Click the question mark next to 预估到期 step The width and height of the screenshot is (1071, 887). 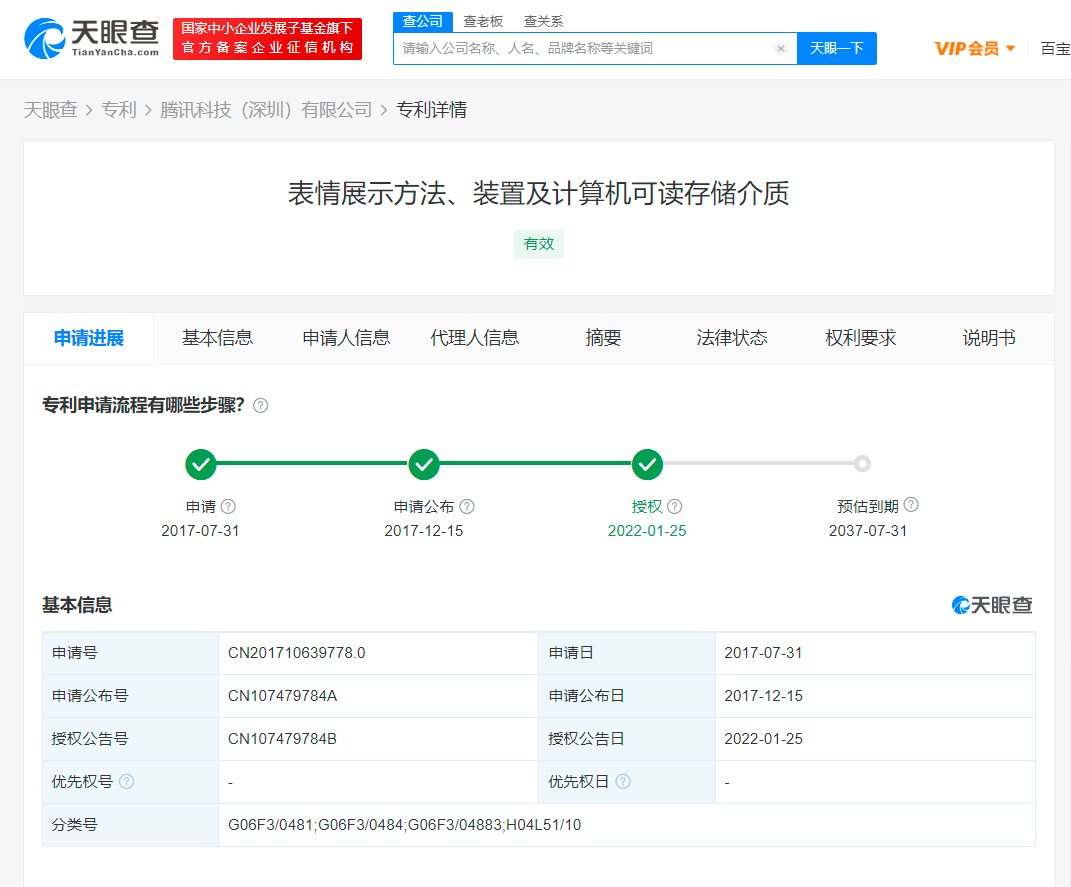pos(910,505)
